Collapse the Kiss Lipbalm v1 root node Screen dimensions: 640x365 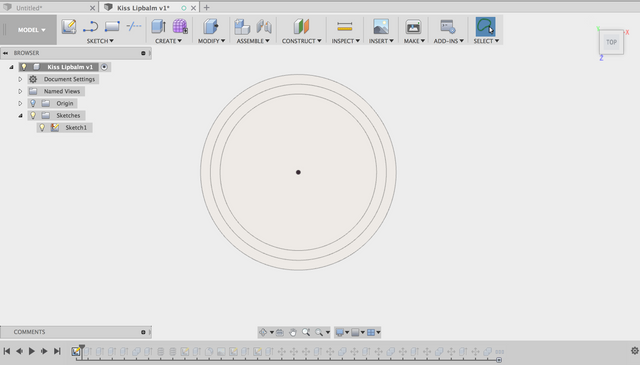pos(11,67)
